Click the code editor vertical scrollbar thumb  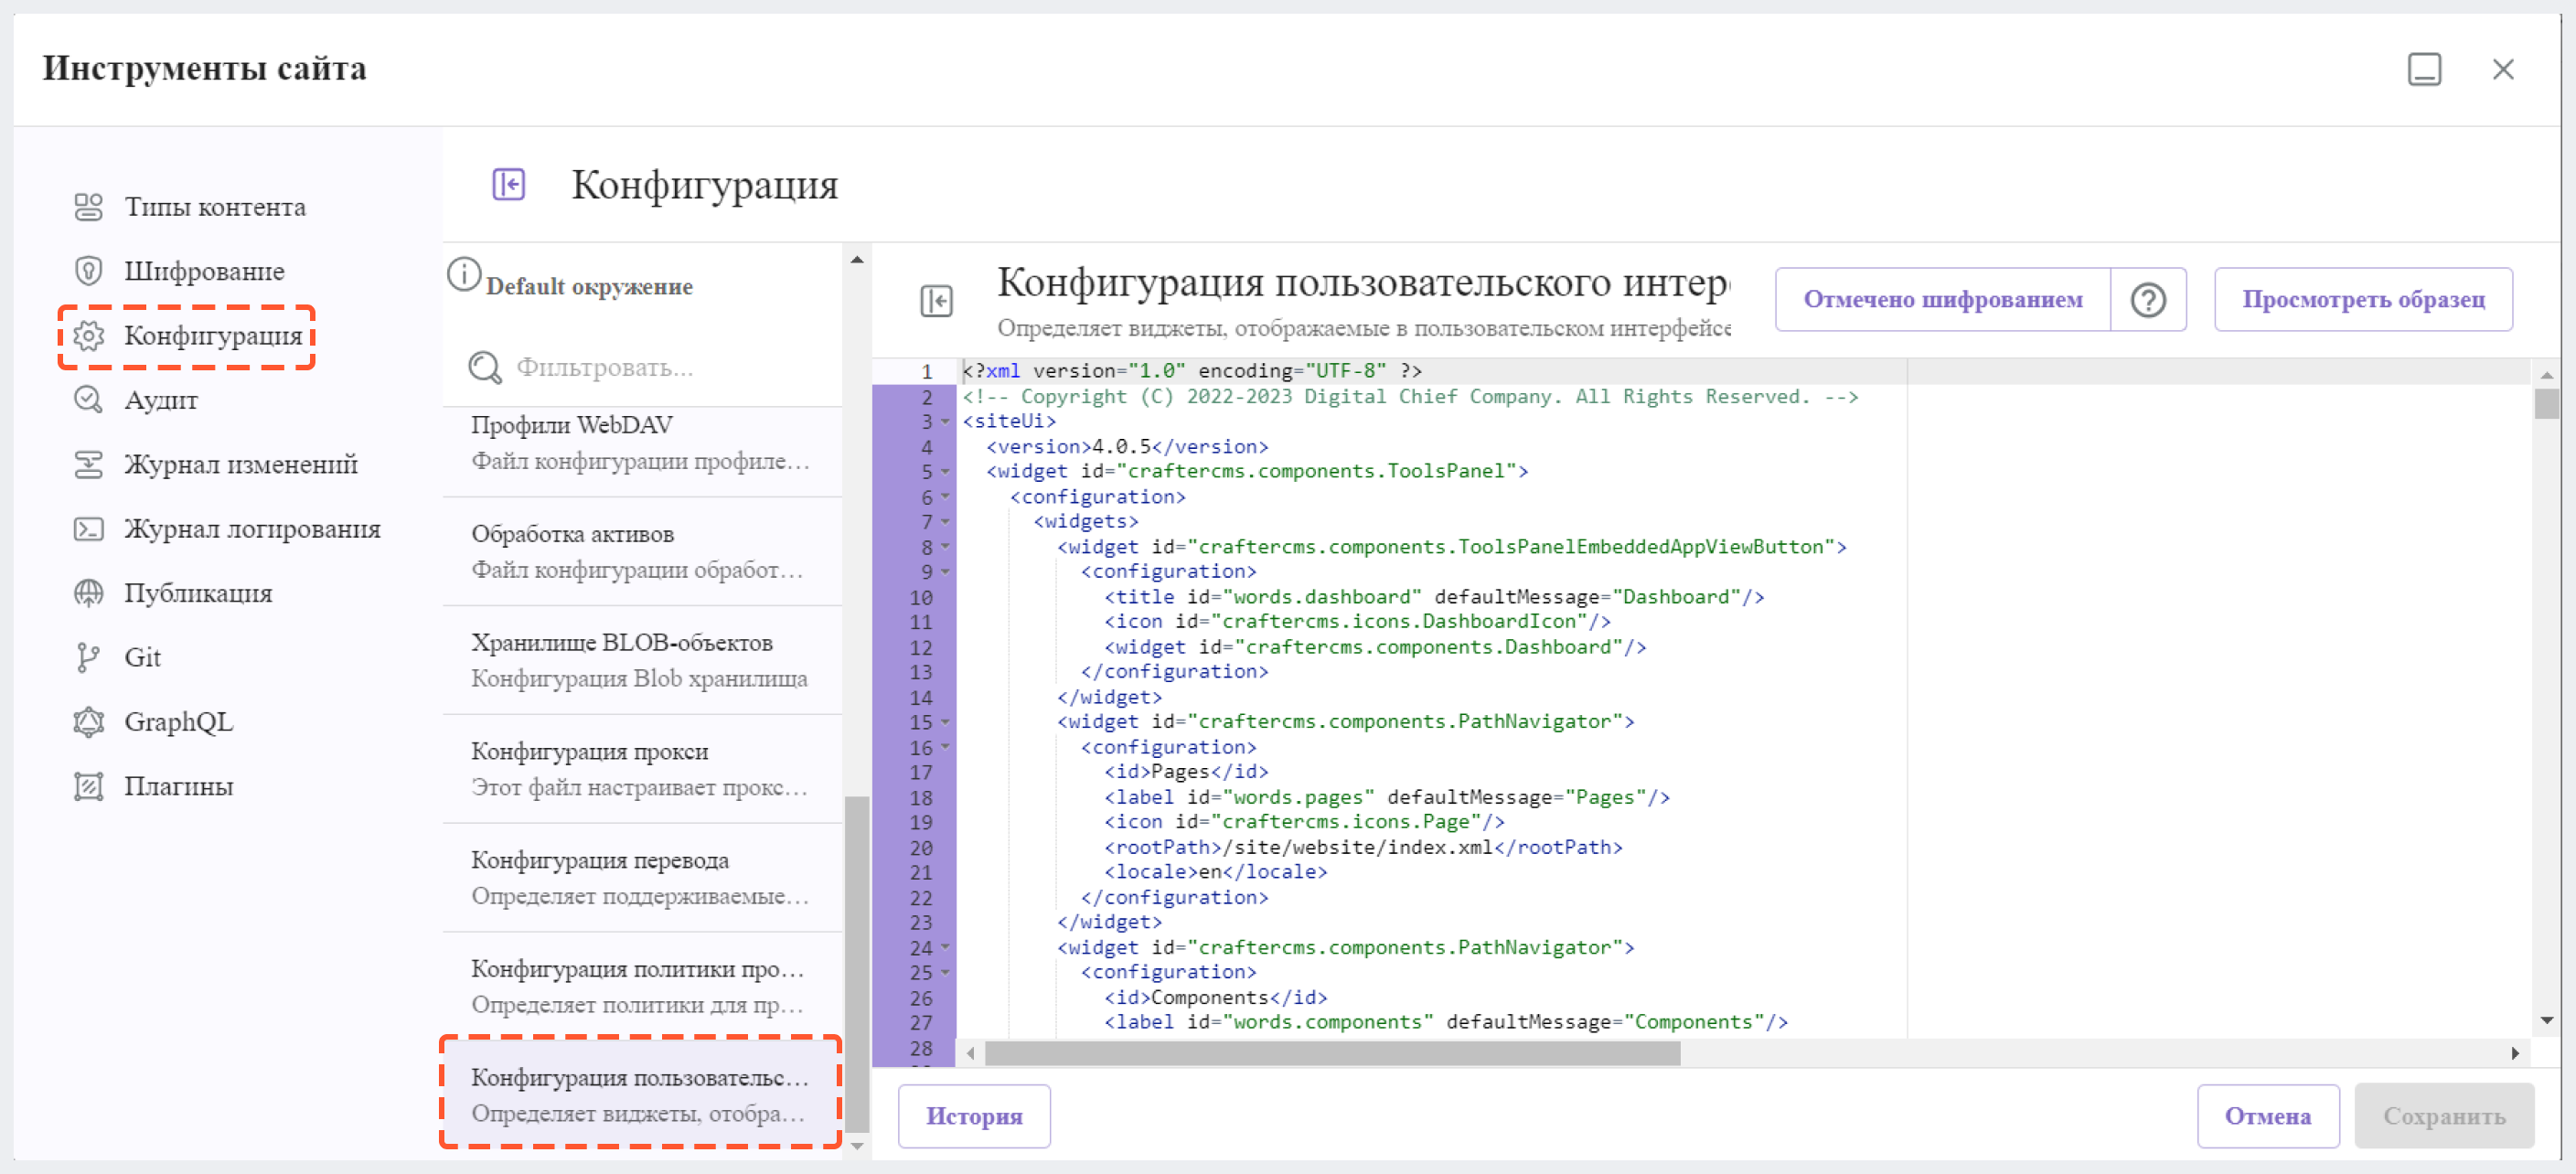[2547, 403]
